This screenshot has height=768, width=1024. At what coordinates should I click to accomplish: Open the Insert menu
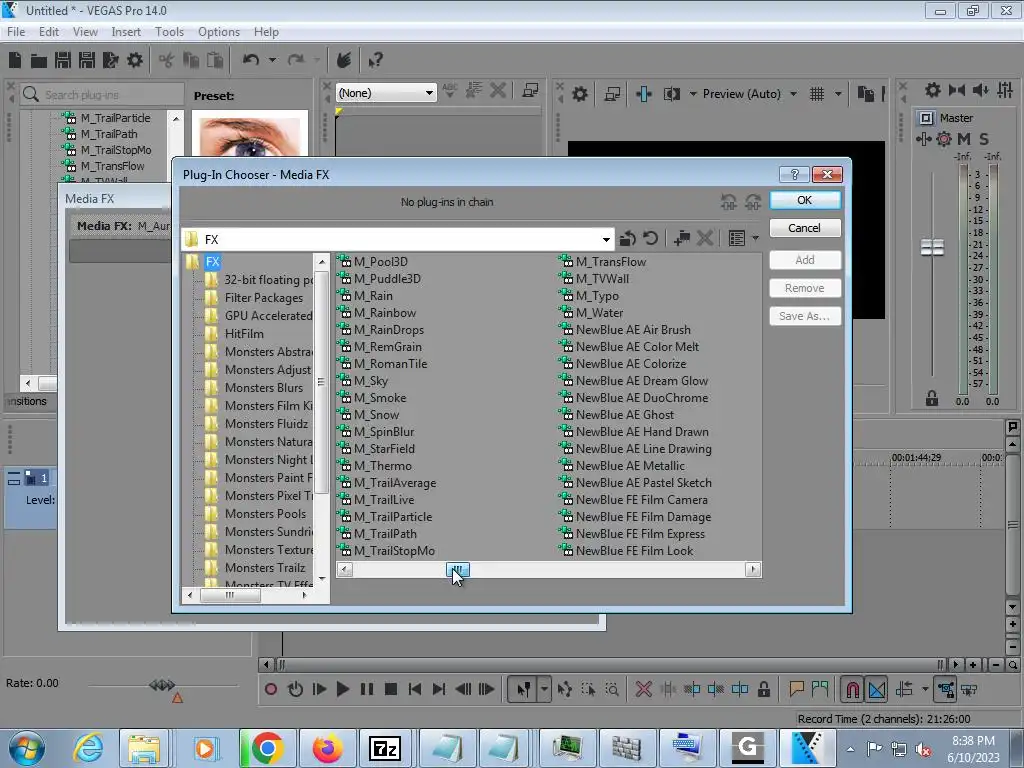tap(126, 31)
